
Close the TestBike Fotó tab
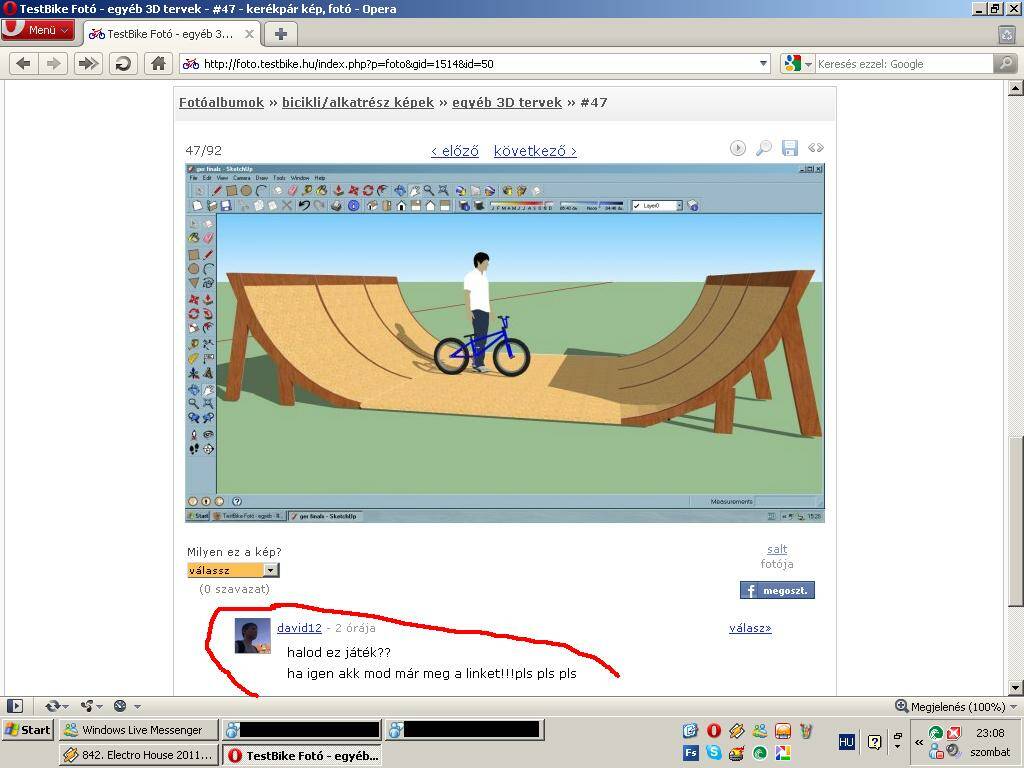(249, 34)
